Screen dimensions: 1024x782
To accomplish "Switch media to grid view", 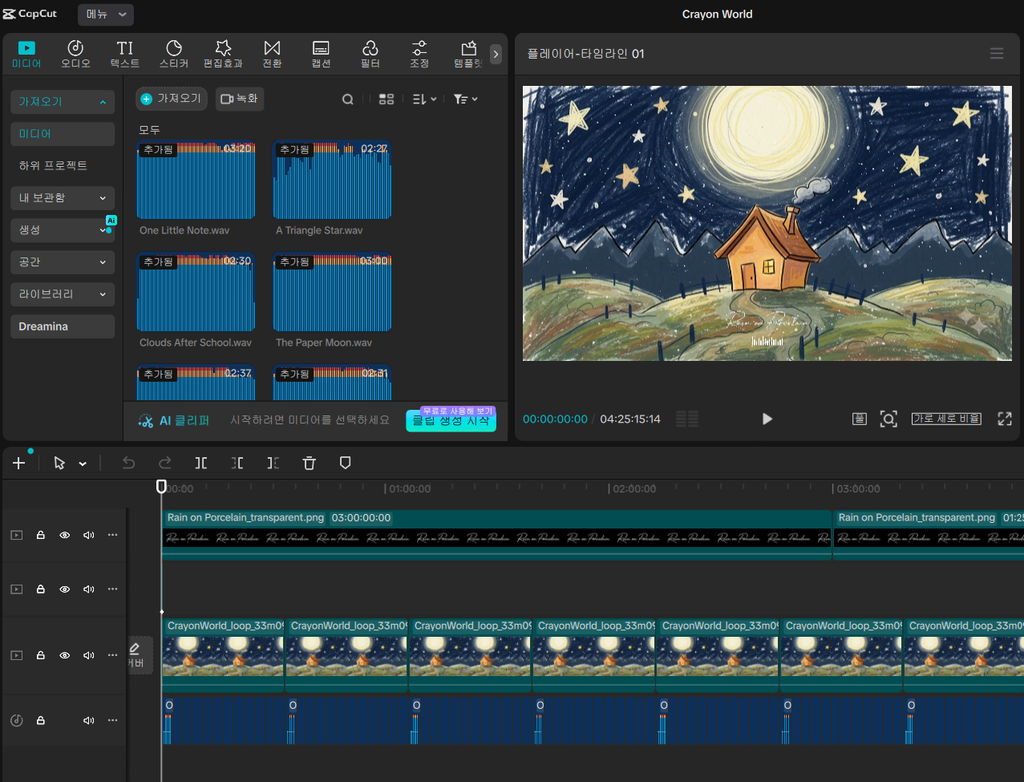I will point(387,99).
